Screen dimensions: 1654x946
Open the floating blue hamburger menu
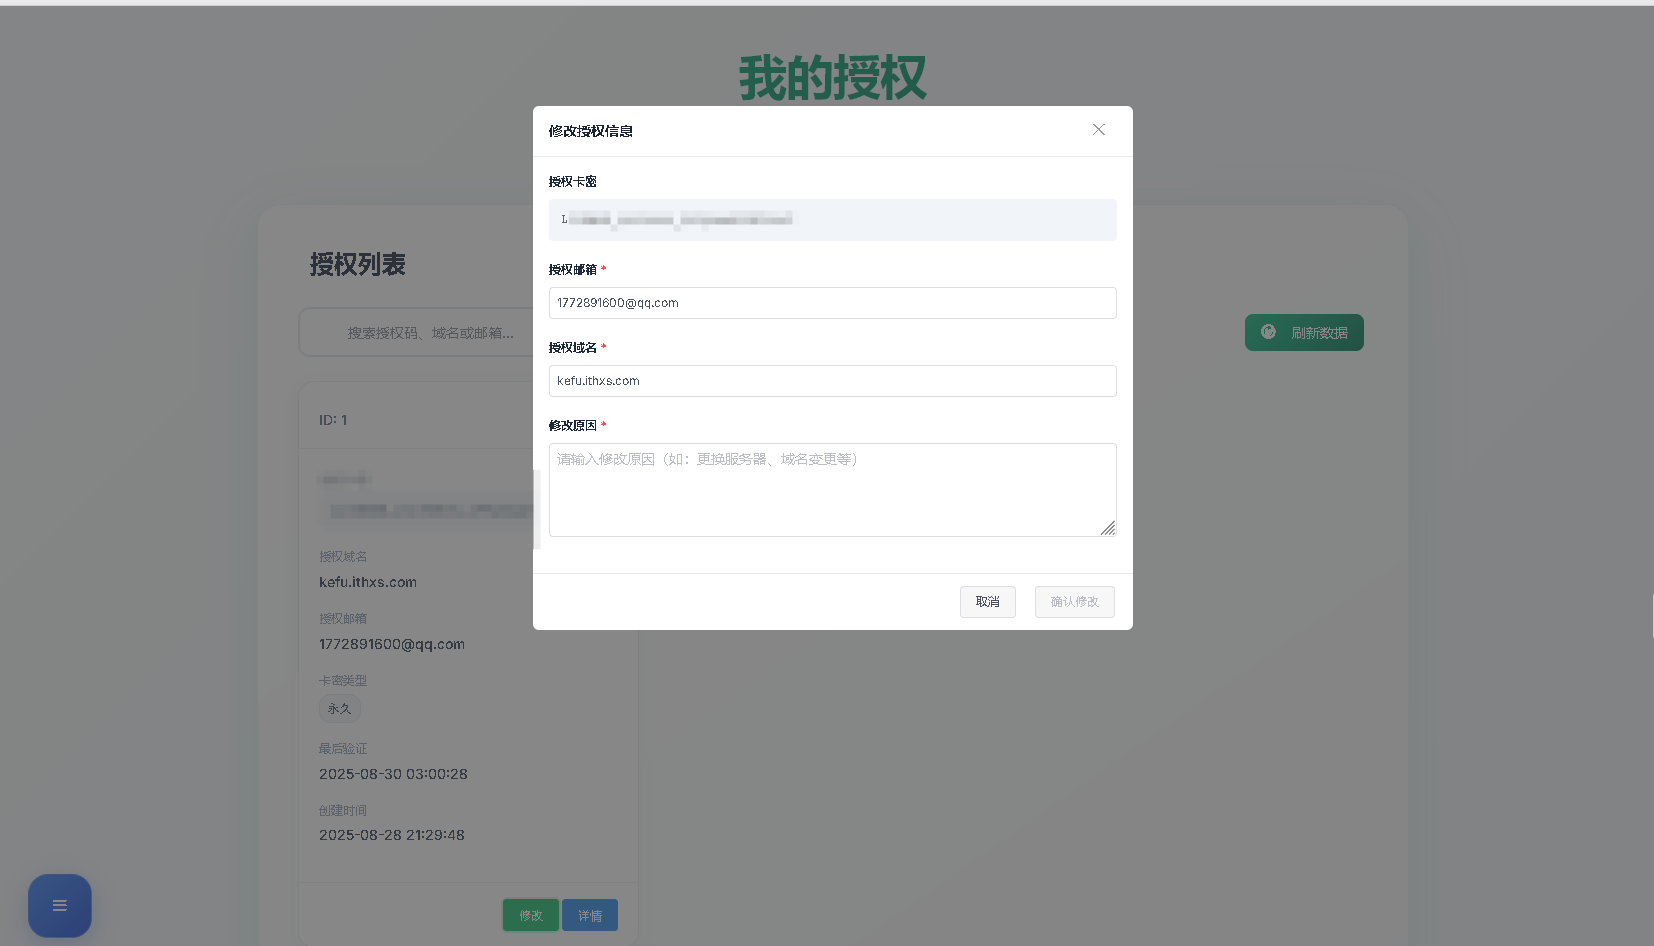pos(59,905)
